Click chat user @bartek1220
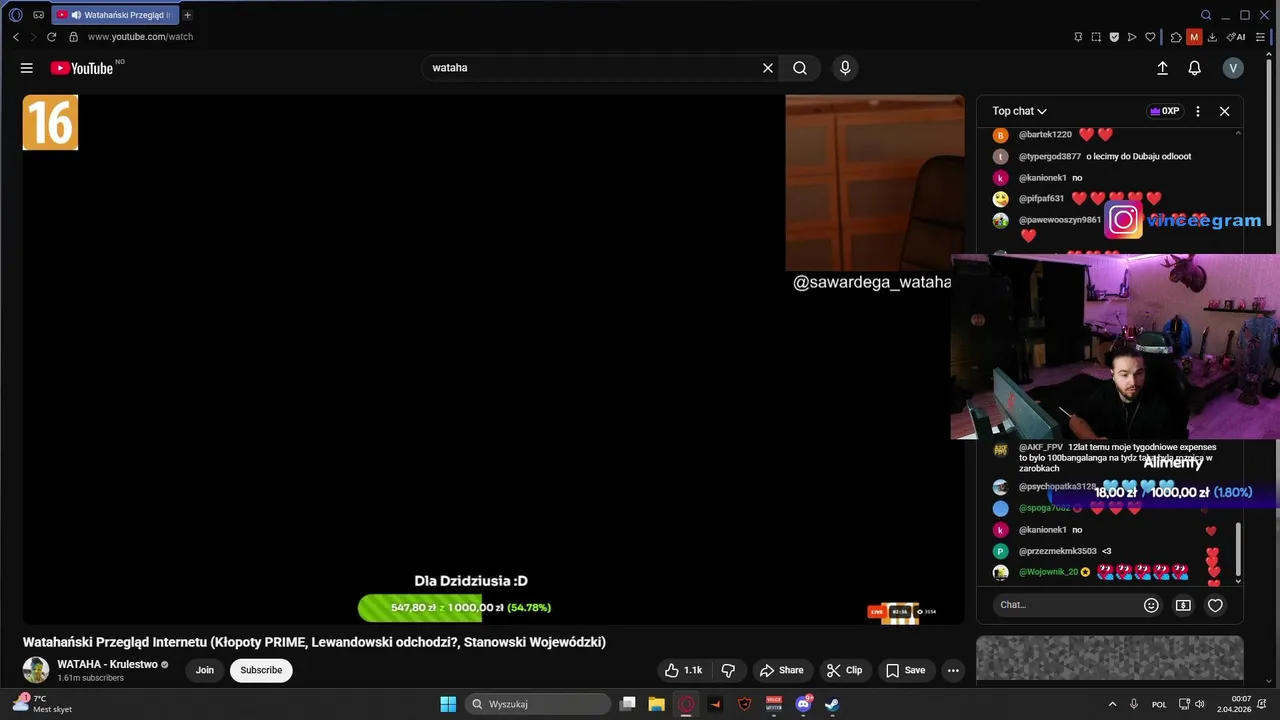1280x720 pixels. [x=1045, y=134]
